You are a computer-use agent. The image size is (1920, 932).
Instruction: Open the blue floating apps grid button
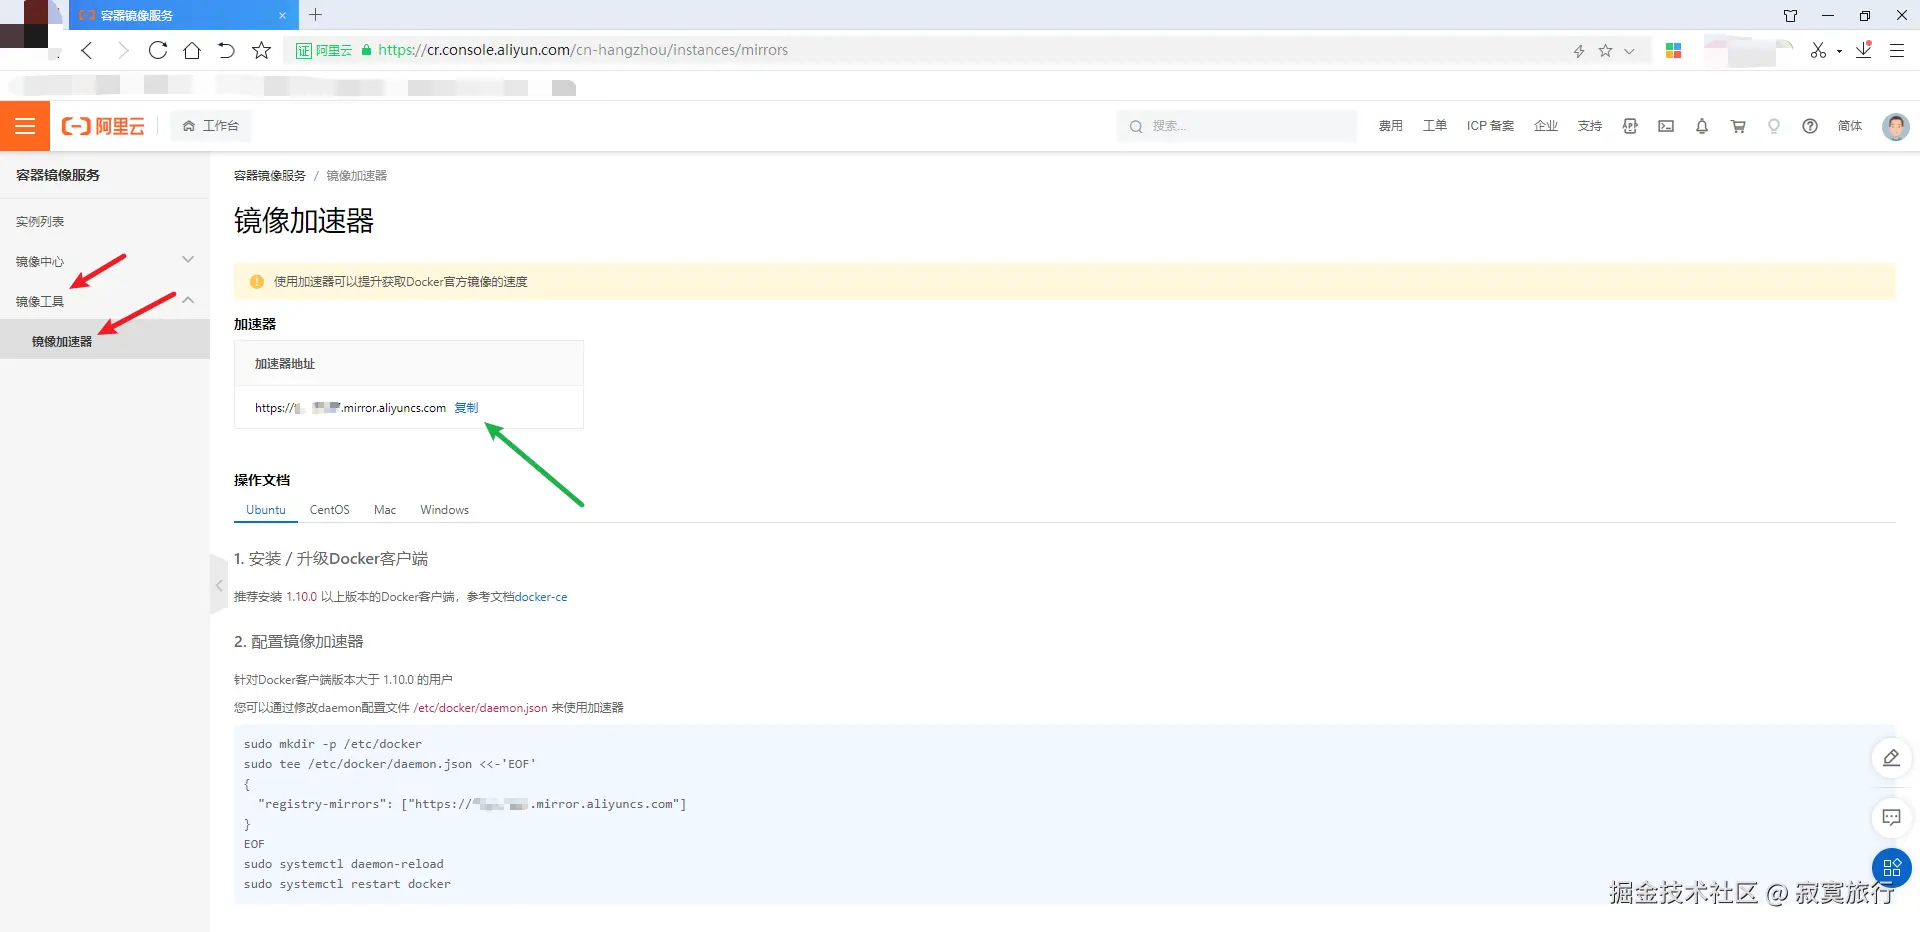tap(1891, 868)
